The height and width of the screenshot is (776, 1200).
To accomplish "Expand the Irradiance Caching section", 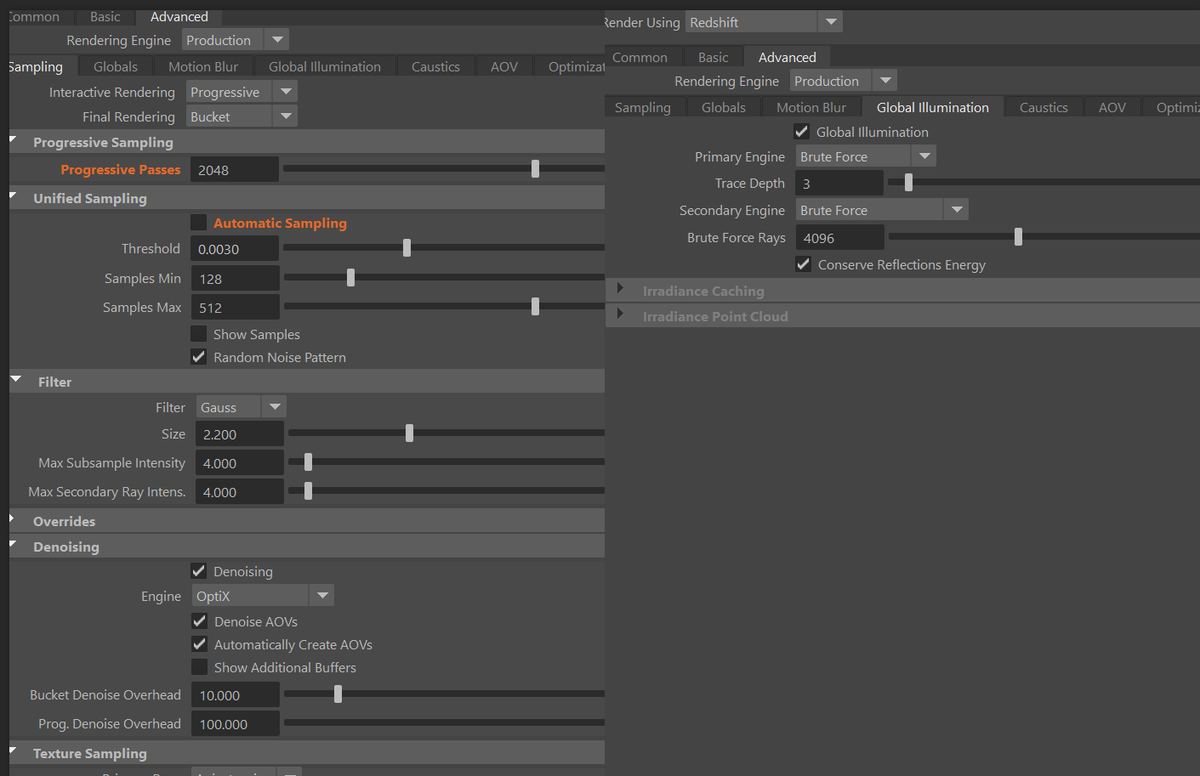I will [x=903, y=291].
